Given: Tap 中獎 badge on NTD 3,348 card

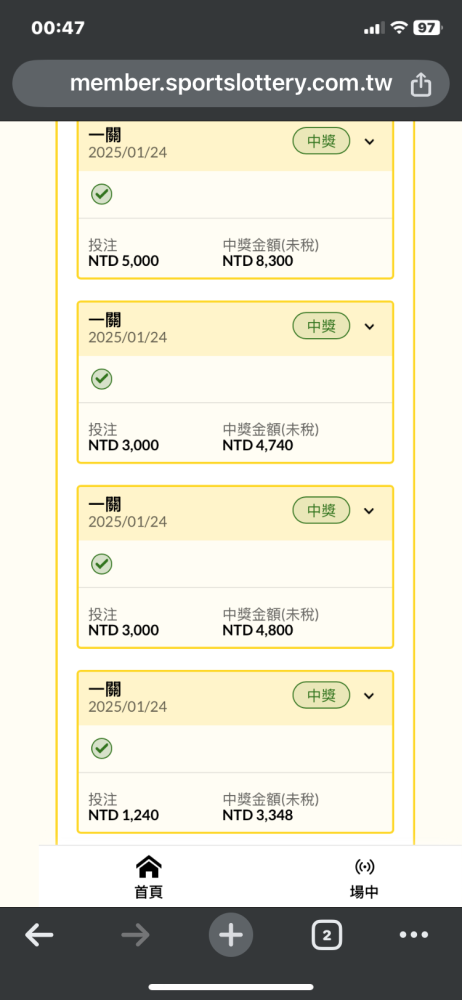Looking at the screenshot, I should click(x=322, y=695).
